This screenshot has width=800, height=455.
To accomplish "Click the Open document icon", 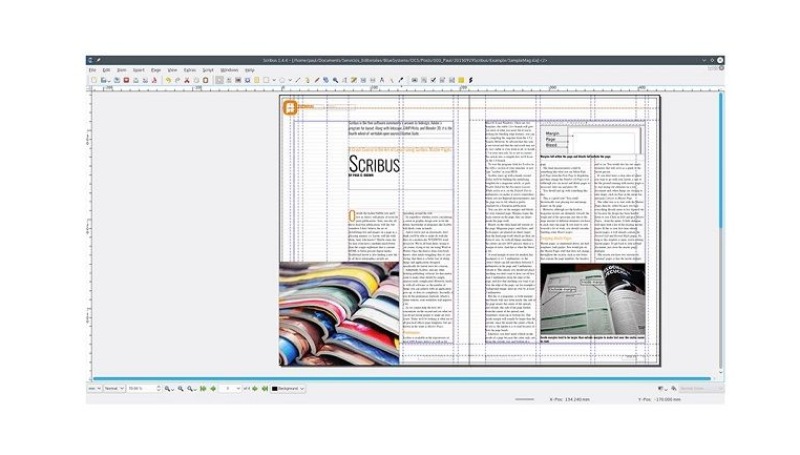I will point(103,80).
